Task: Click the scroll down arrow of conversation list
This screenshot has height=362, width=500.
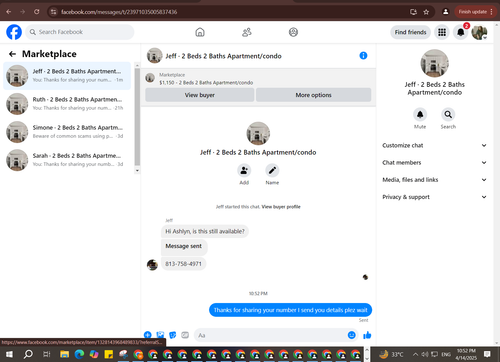Action: pyautogui.click(x=137, y=170)
